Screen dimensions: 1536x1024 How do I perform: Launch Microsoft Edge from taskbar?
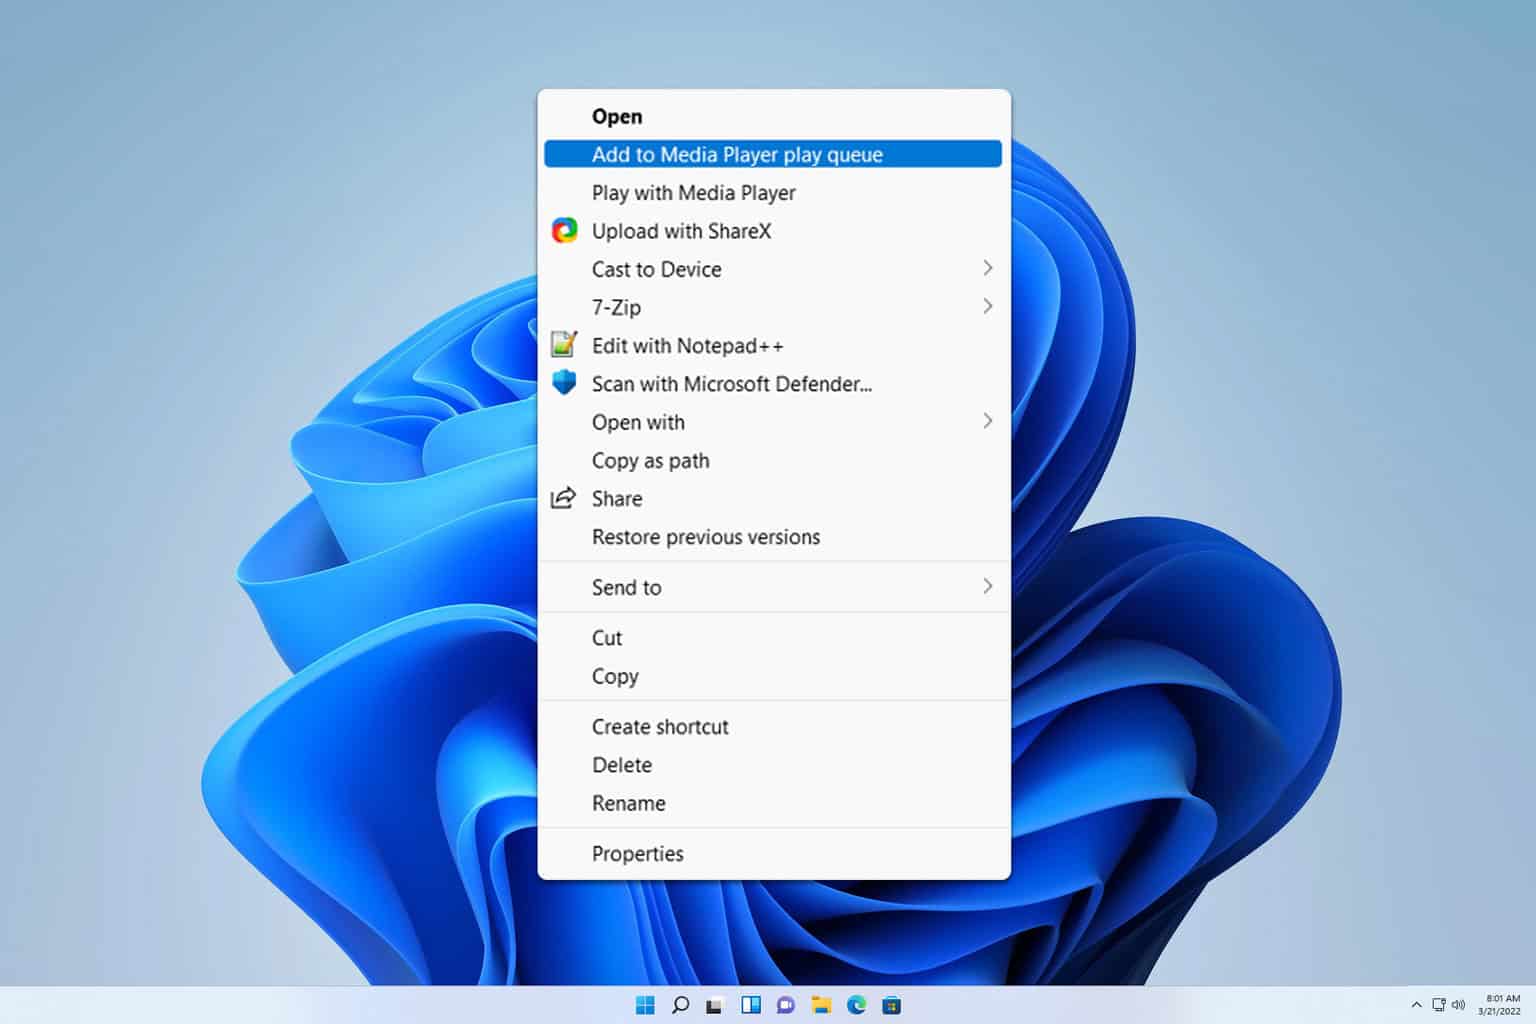pos(857,1005)
